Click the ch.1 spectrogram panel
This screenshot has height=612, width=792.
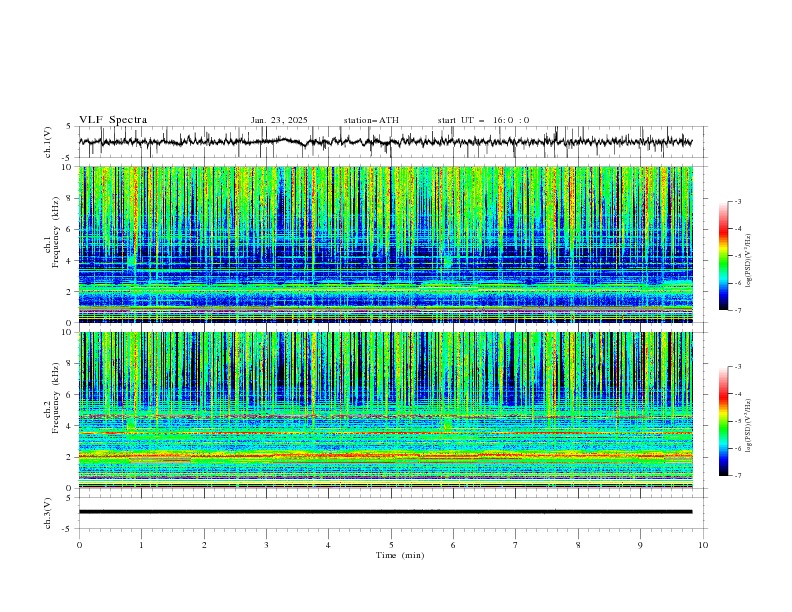pos(385,244)
